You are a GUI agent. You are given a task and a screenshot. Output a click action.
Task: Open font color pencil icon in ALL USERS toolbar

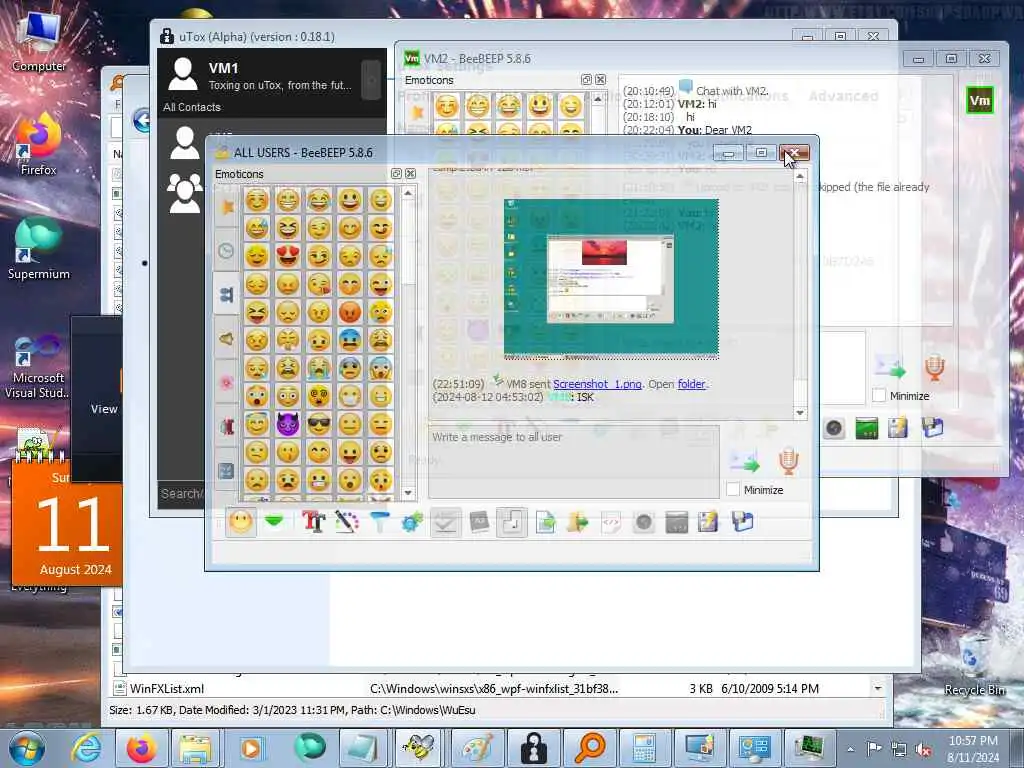[347, 522]
